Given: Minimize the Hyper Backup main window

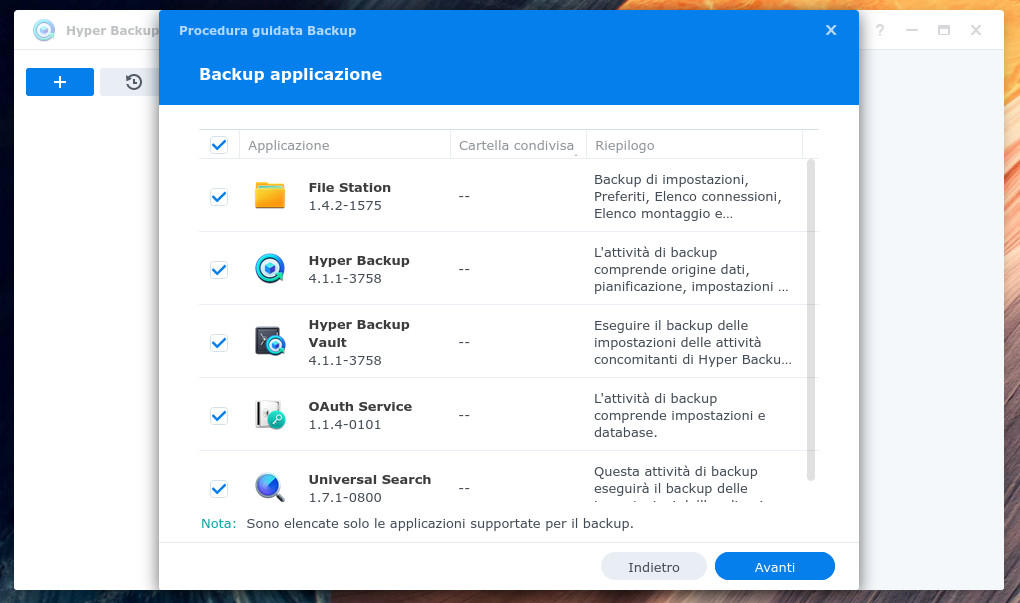Looking at the screenshot, I should click(912, 30).
